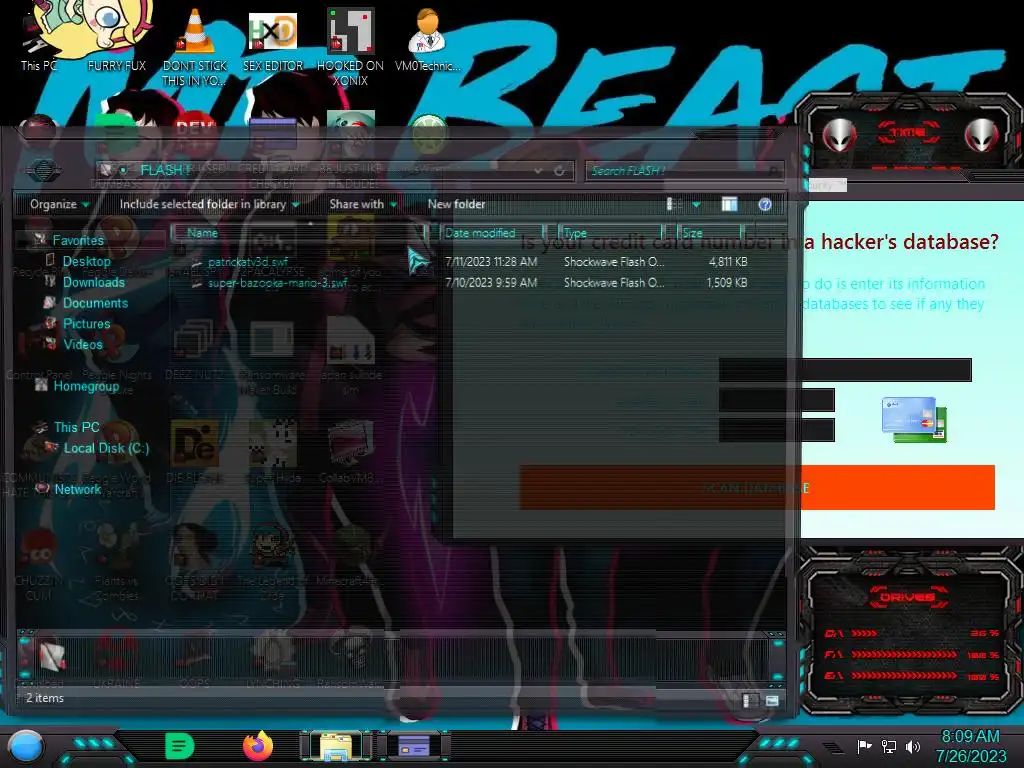
Task: Click the hacker's database heading in browser
Action: pyautogui.click(x=759, y=242)
